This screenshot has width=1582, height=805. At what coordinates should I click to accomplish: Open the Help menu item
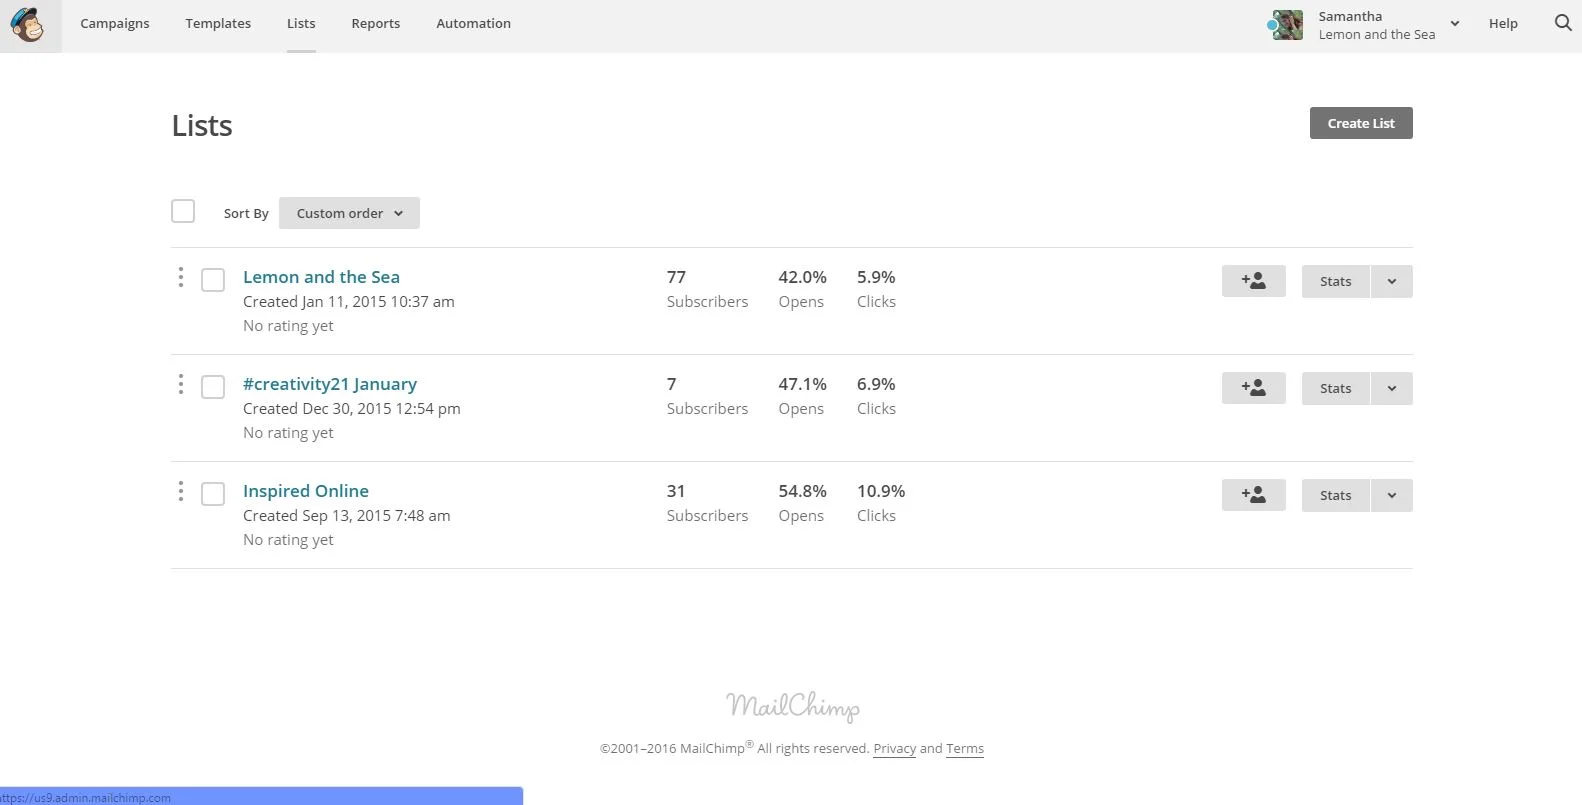tap(1503, 24)
